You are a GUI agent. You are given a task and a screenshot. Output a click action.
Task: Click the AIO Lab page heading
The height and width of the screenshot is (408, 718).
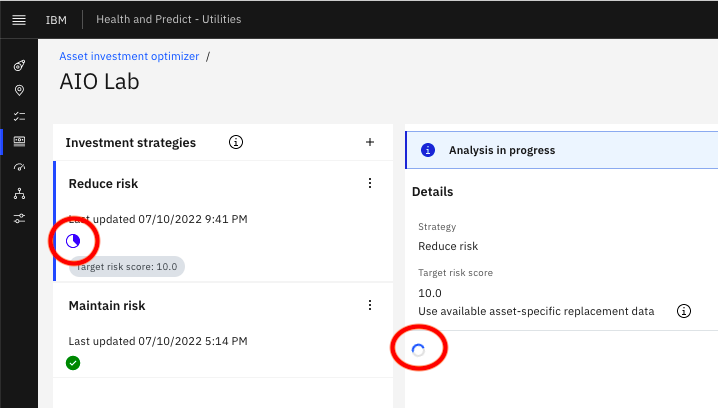[x=99, y=82]
